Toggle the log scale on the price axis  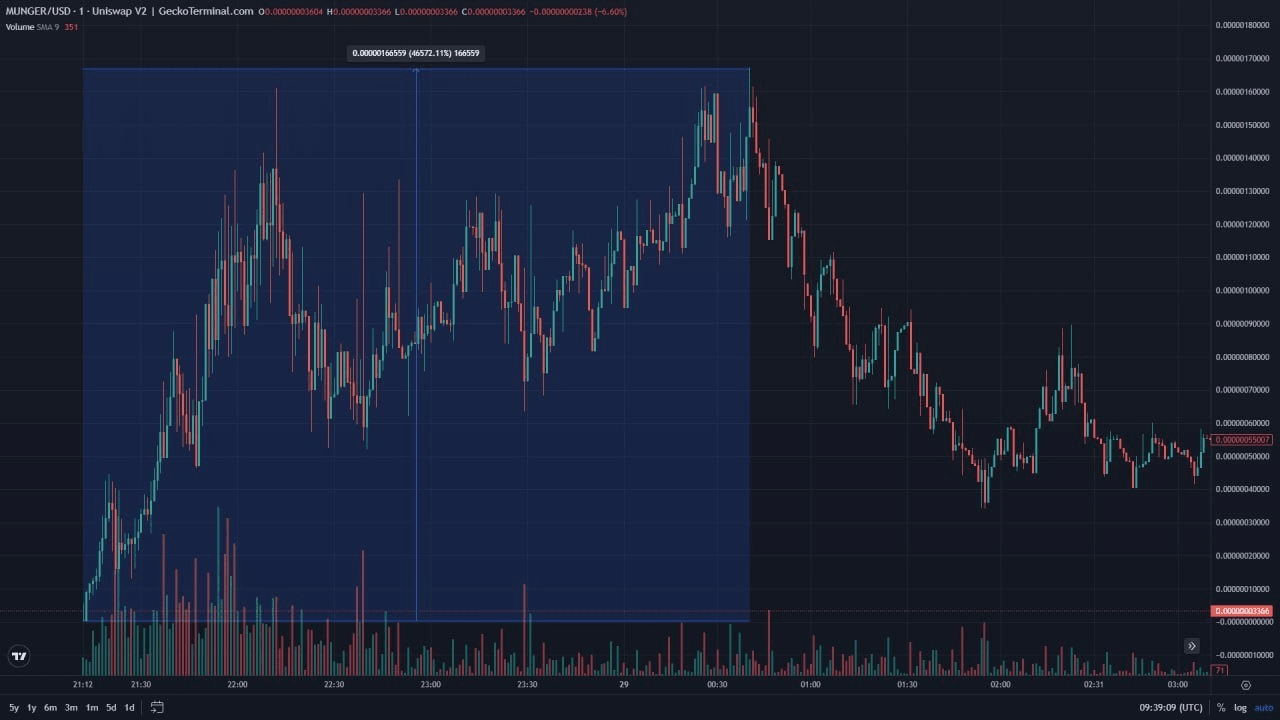[1240, 707]
